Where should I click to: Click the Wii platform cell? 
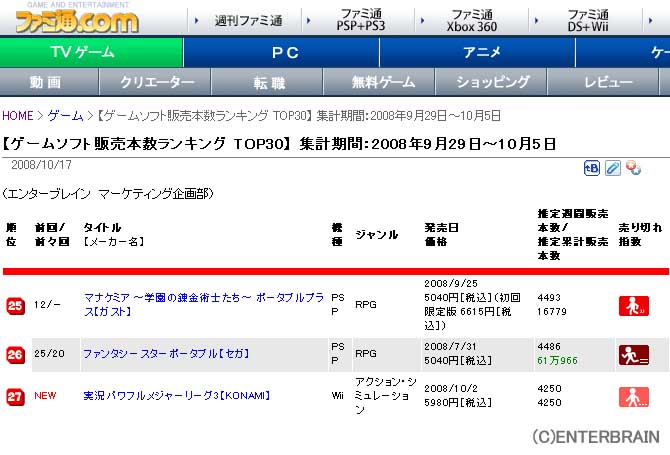(338, 396)
